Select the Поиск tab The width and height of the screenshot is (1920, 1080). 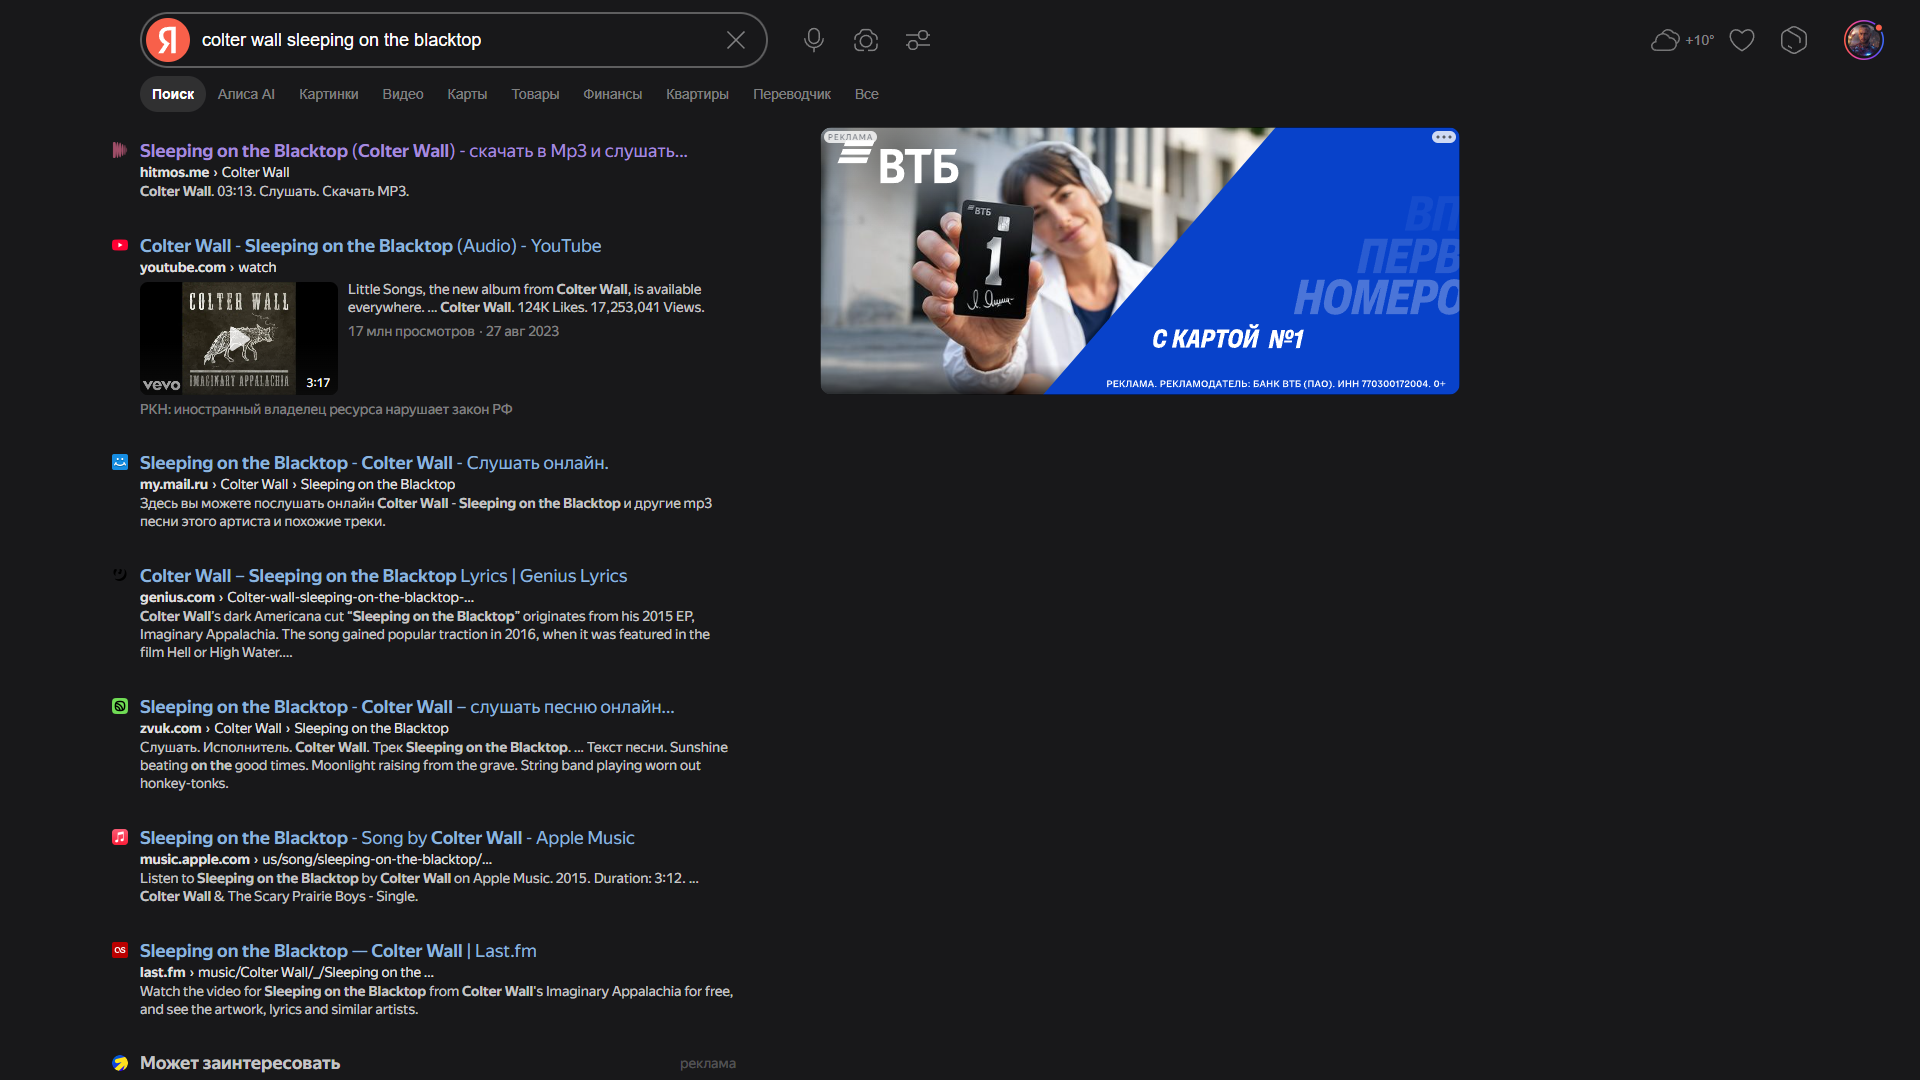(173, 94)
